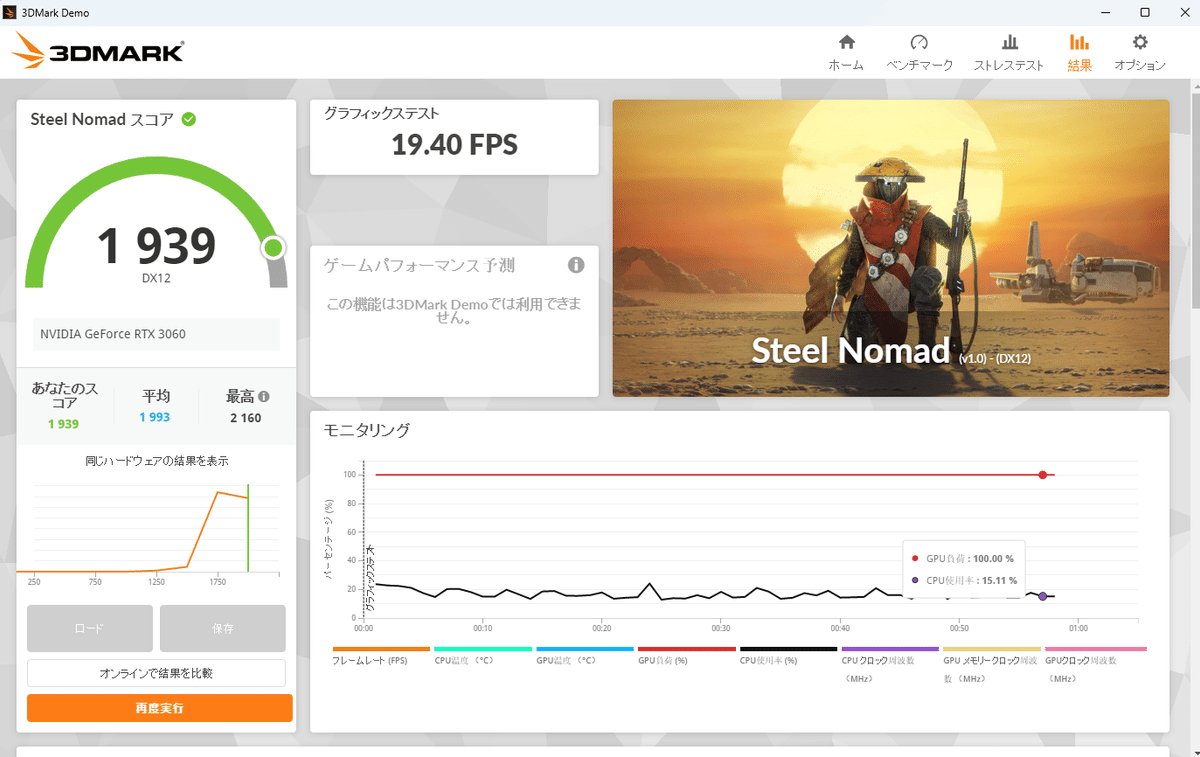Click info icon beside 最高 score

coord(264,396)
